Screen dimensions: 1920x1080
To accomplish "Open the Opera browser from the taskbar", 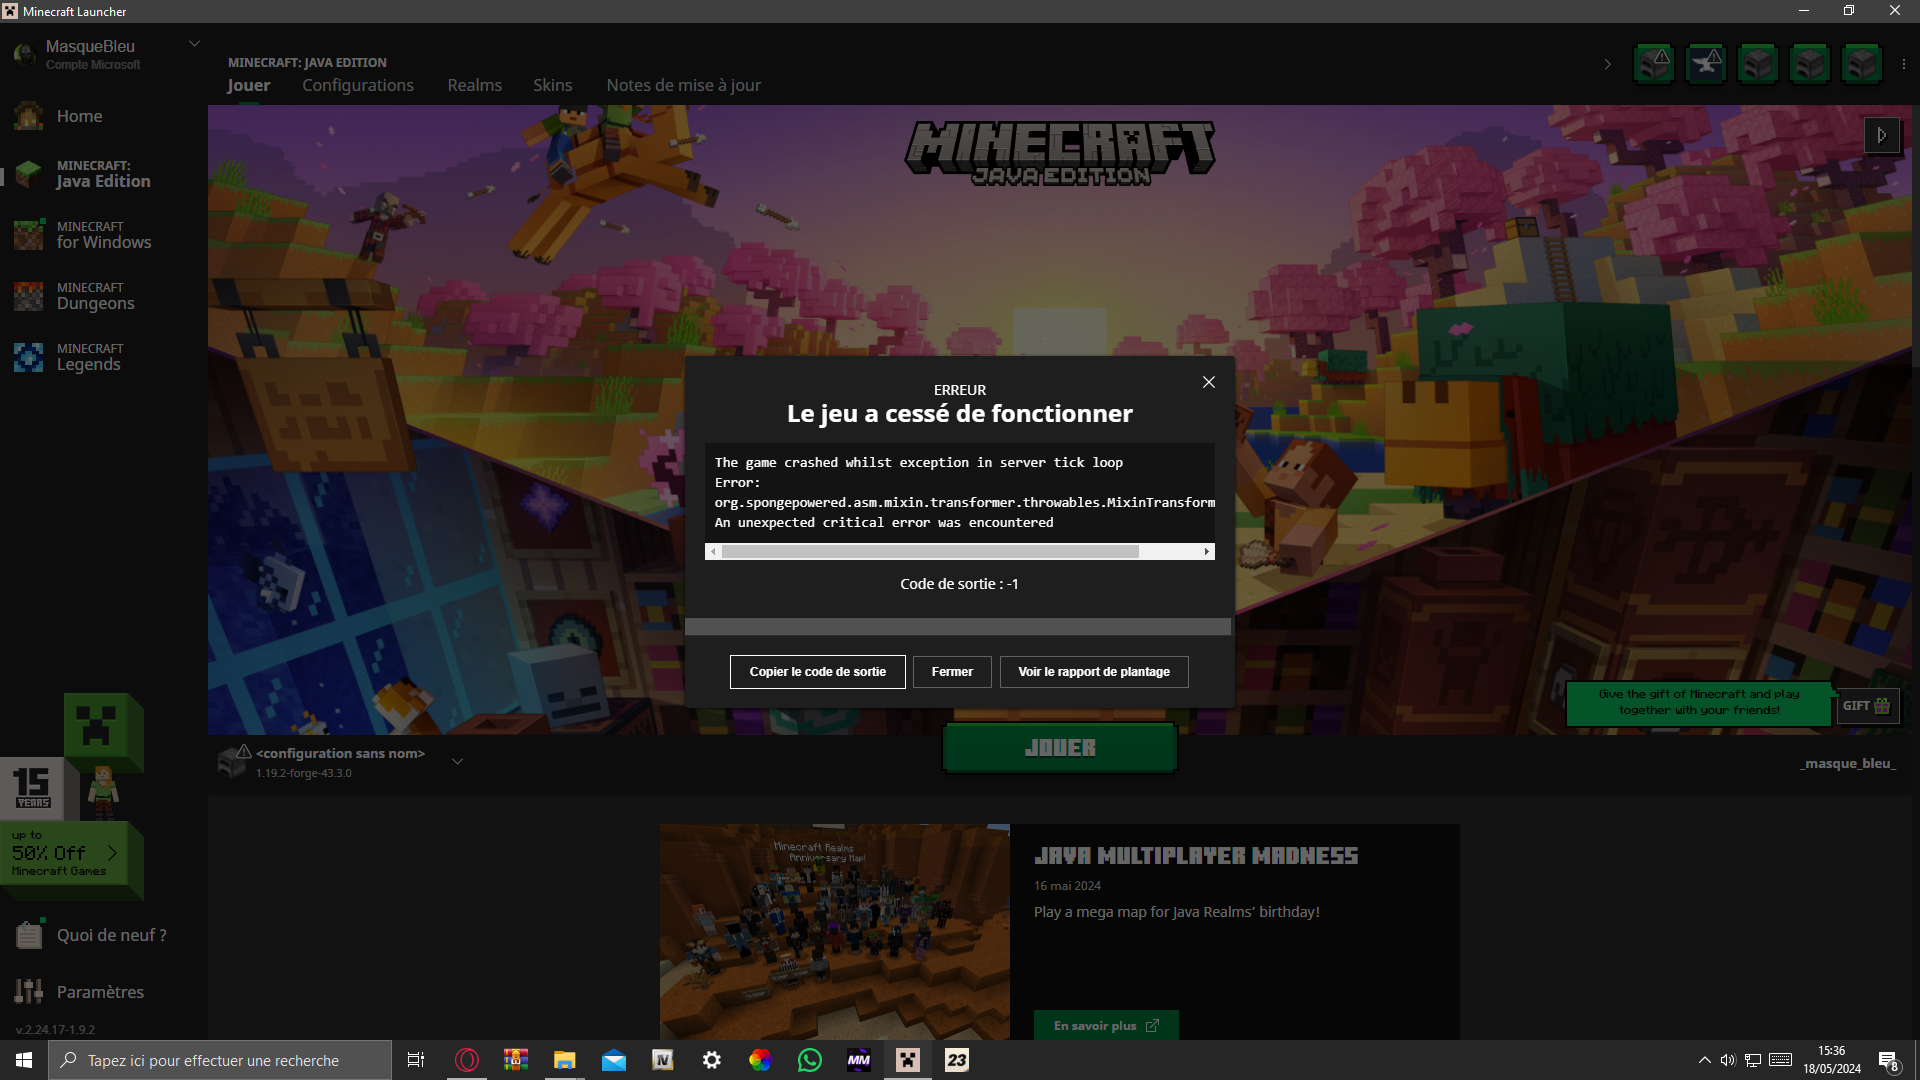I will (x=467, y=1060).
